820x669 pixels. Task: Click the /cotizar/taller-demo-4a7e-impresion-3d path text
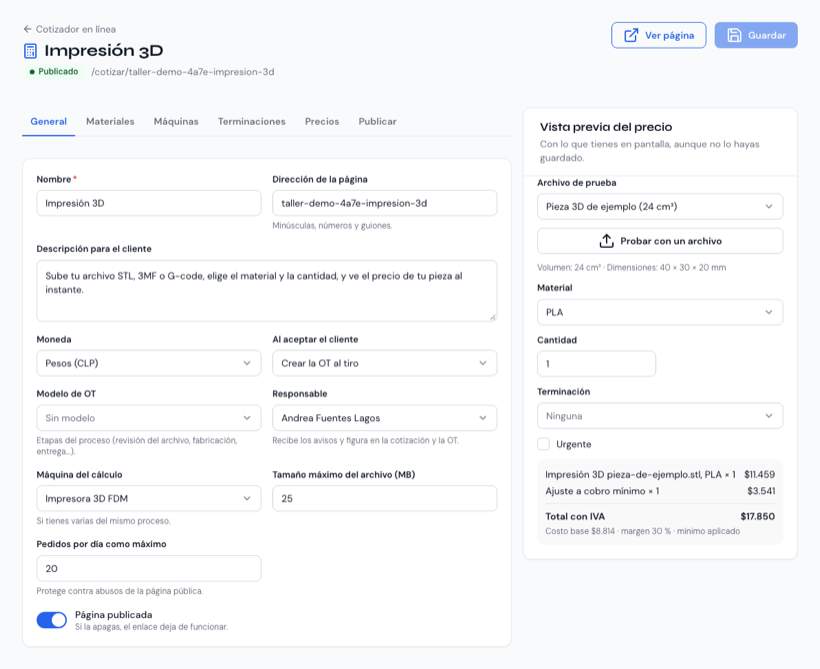183,72
